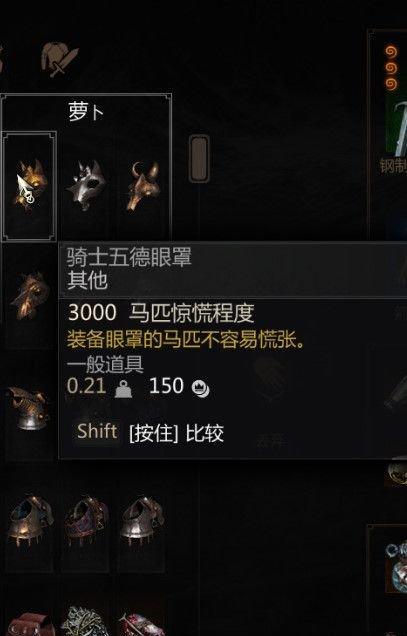
Task: Click the orange spiral rune icons
Action: coord(391,67)
